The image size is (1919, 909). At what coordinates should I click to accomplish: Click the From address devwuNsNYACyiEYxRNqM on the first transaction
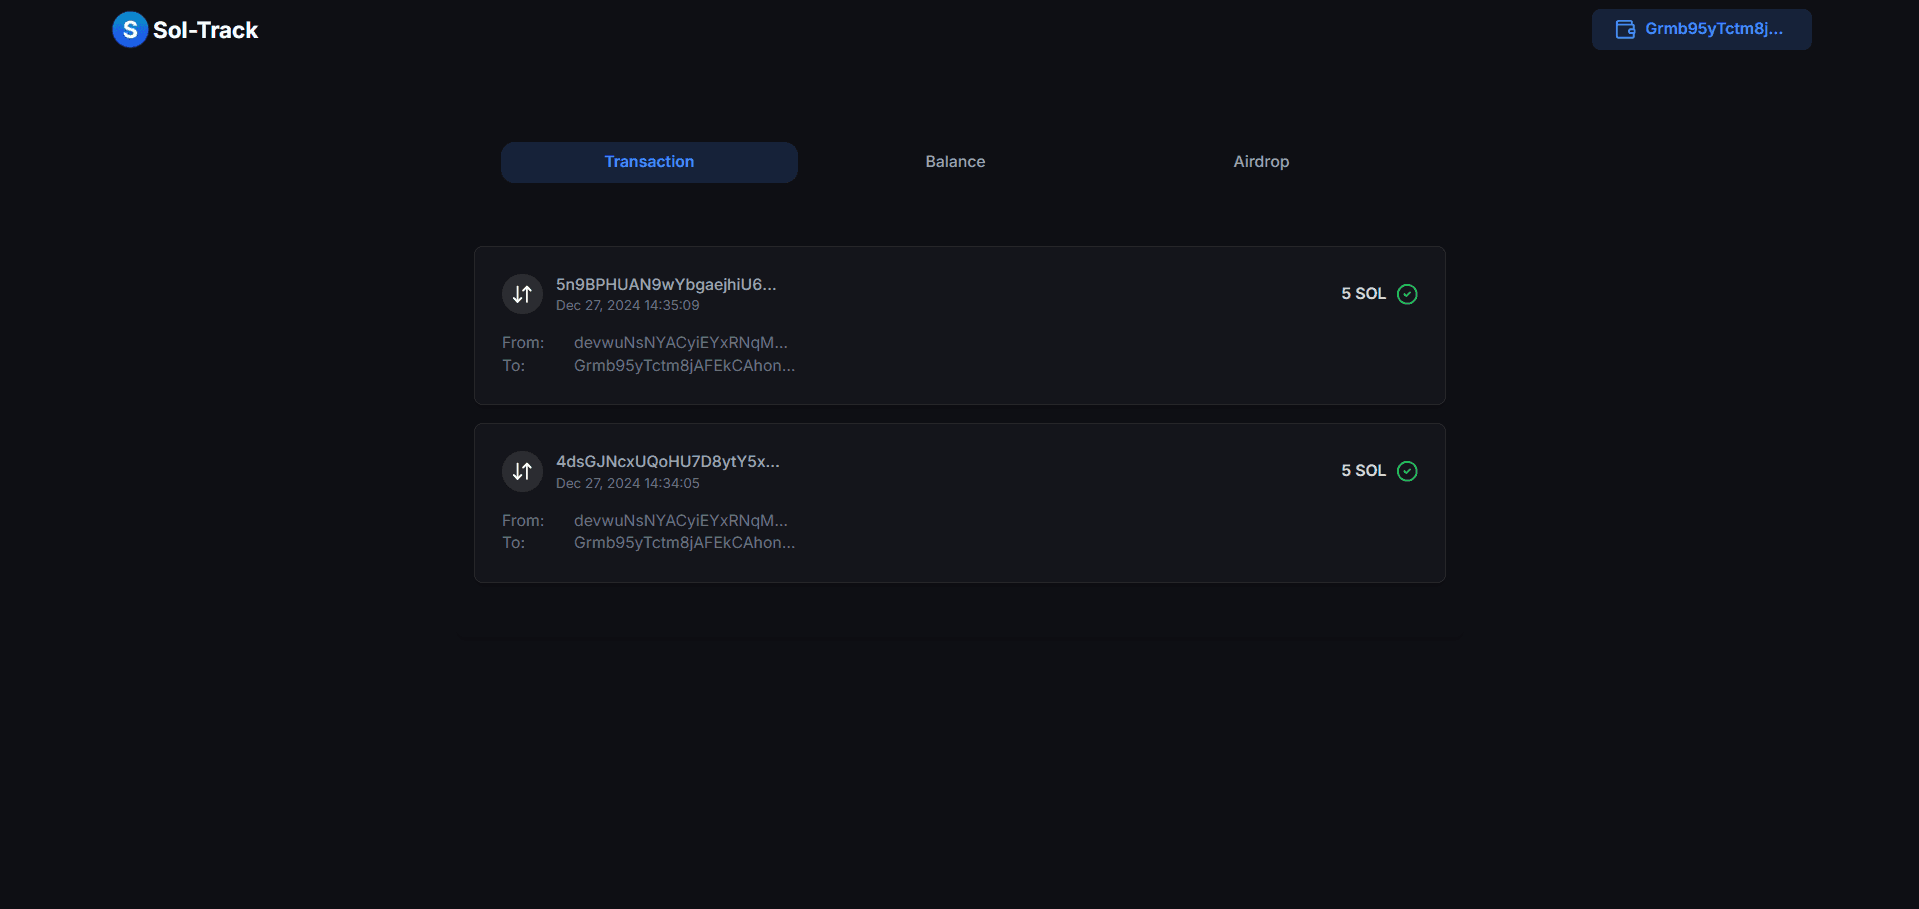680,342
